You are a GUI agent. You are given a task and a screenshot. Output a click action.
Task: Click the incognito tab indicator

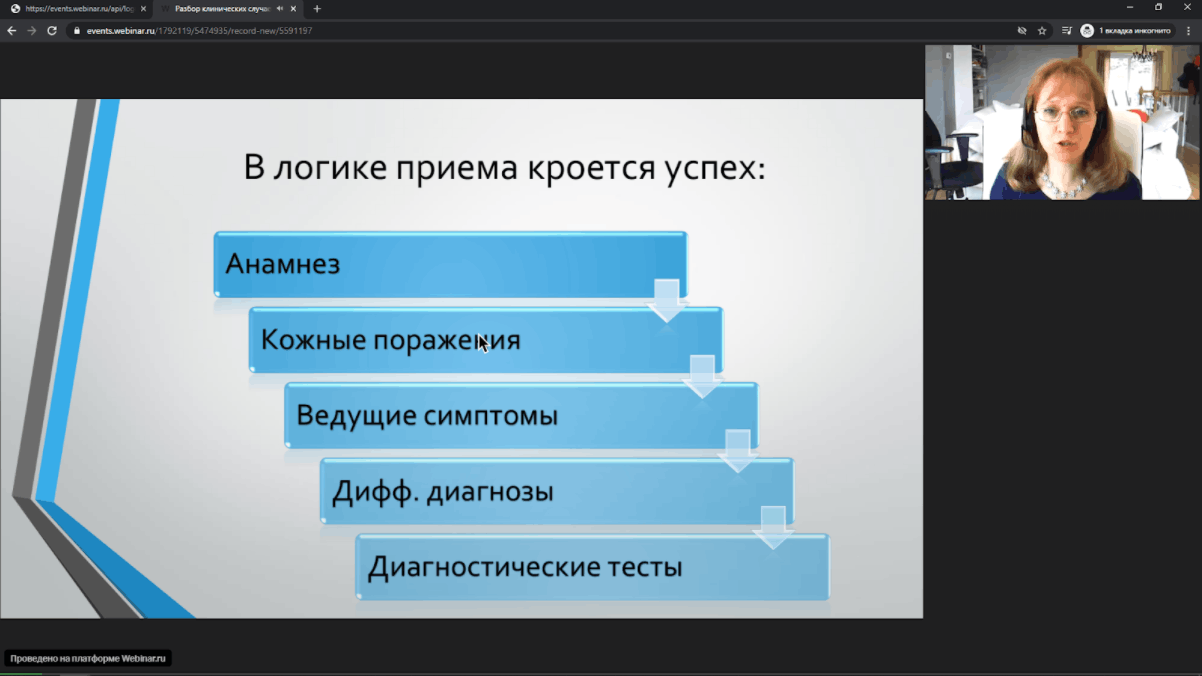click(1126, 31)
